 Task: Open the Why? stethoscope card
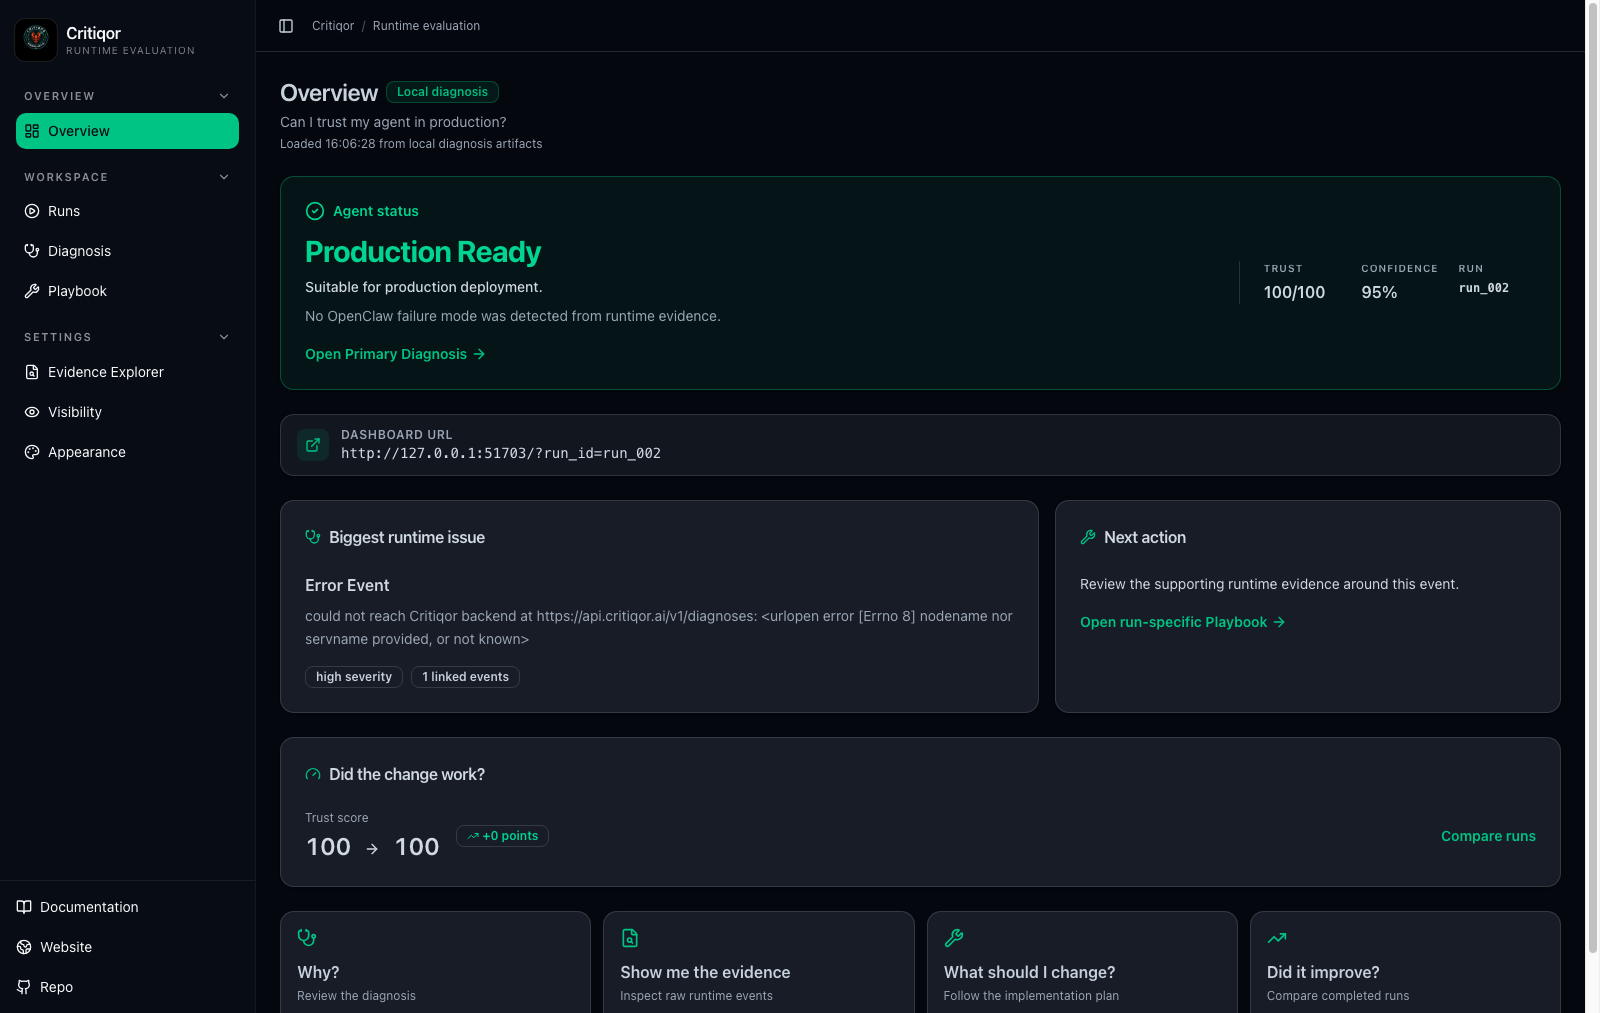(435, 962)
